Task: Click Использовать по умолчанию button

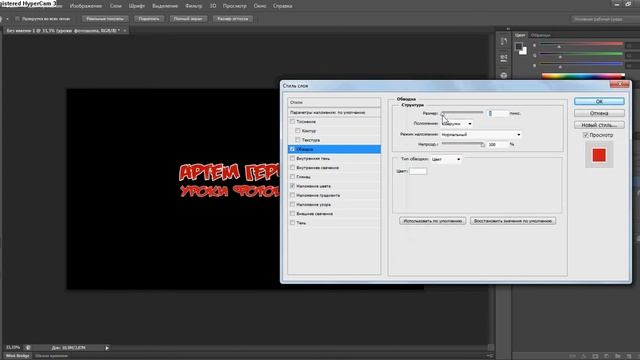Action: 433,221
